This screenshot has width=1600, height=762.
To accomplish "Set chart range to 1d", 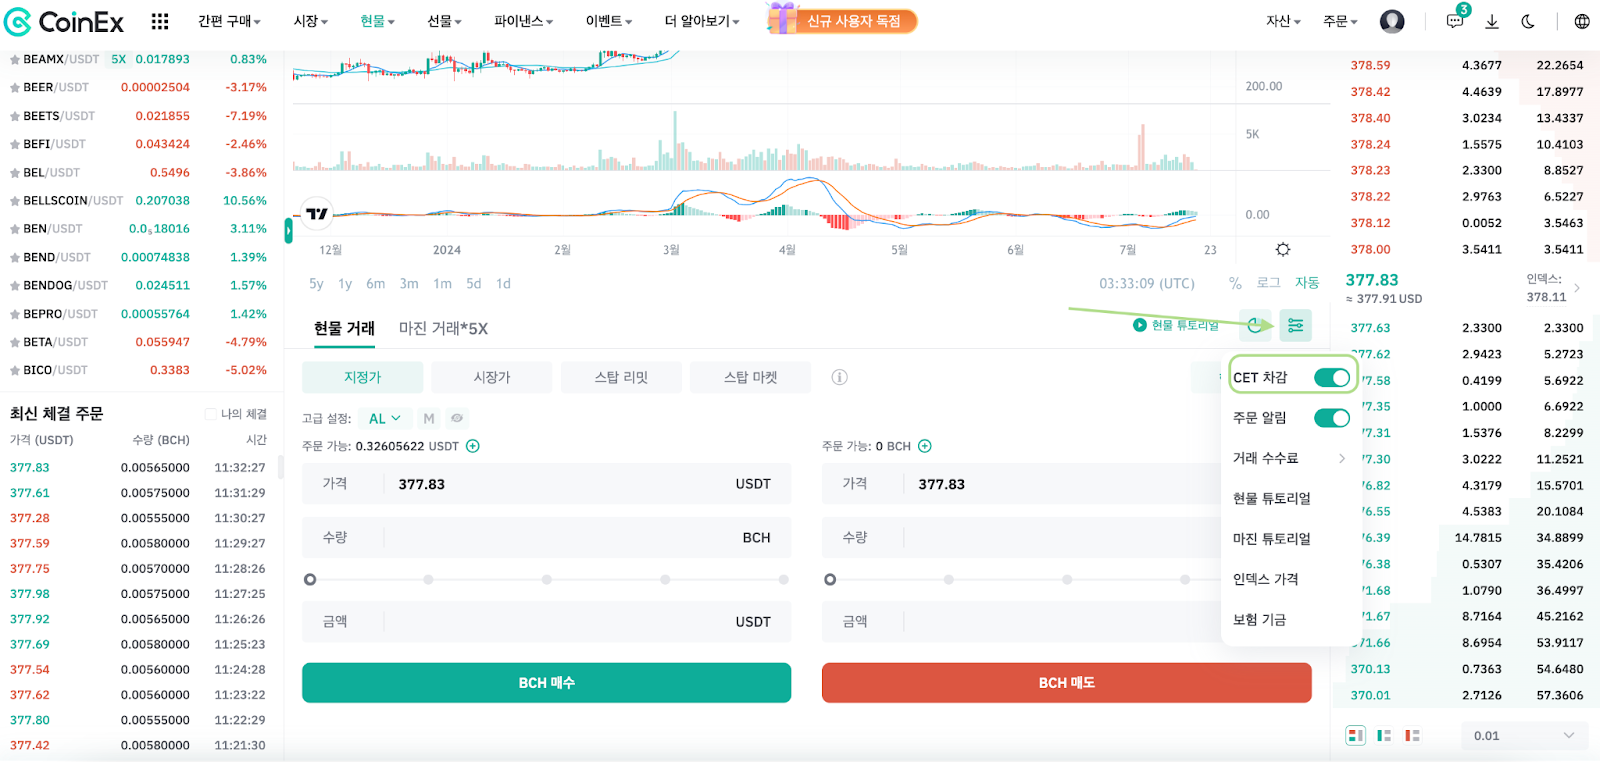I will pos(503,284).
